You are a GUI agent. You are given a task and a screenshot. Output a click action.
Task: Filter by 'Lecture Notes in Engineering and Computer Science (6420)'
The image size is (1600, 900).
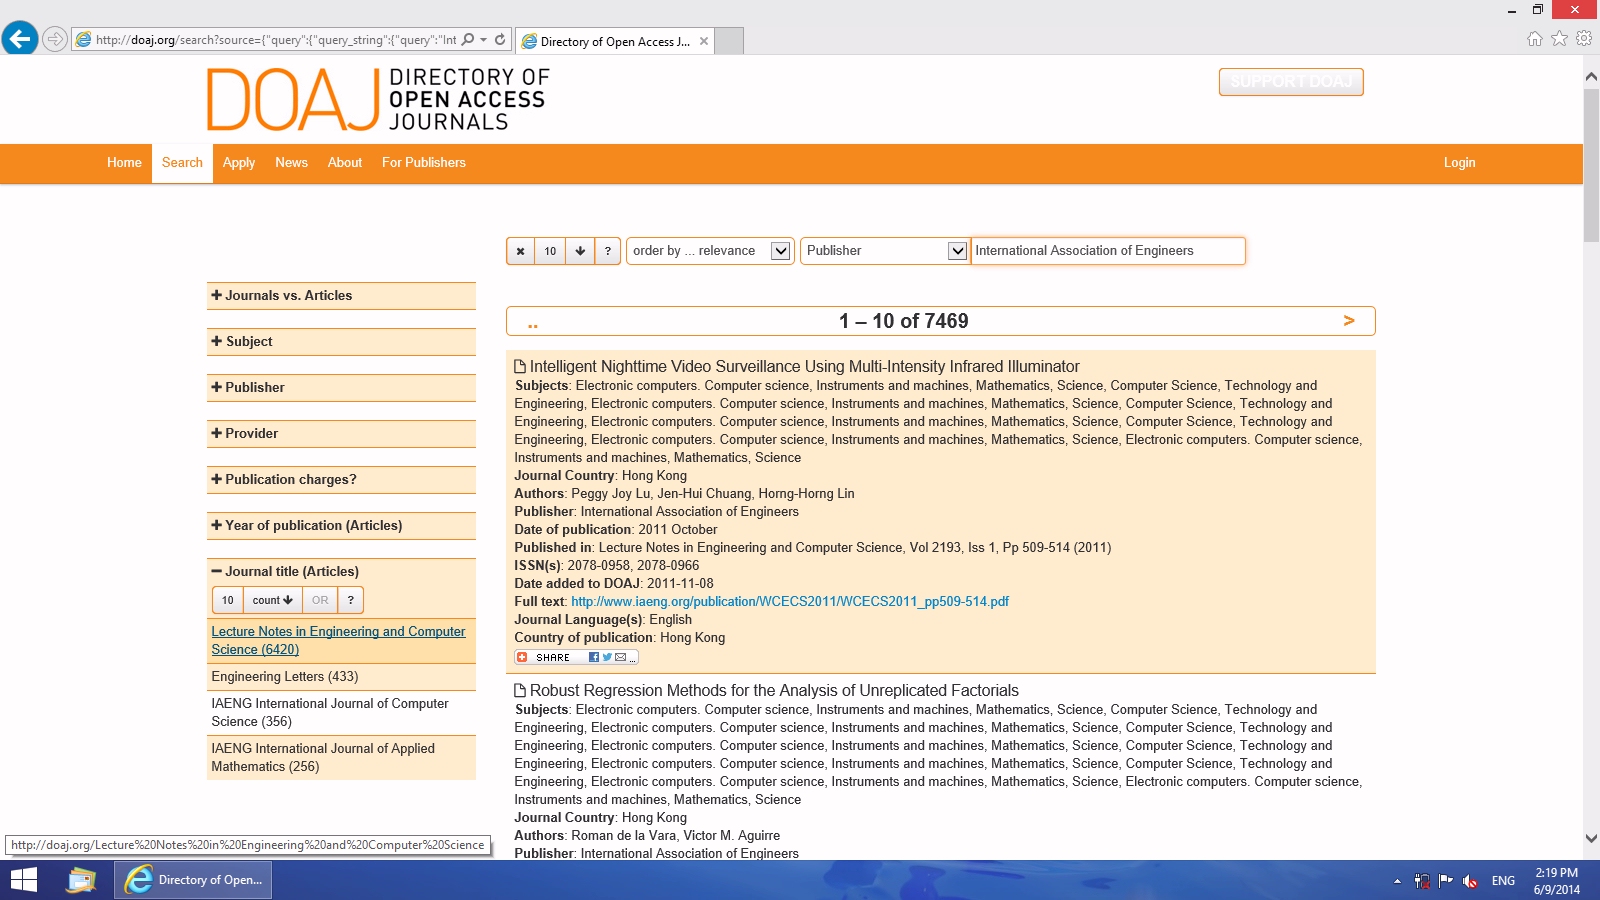click(338, 641)
